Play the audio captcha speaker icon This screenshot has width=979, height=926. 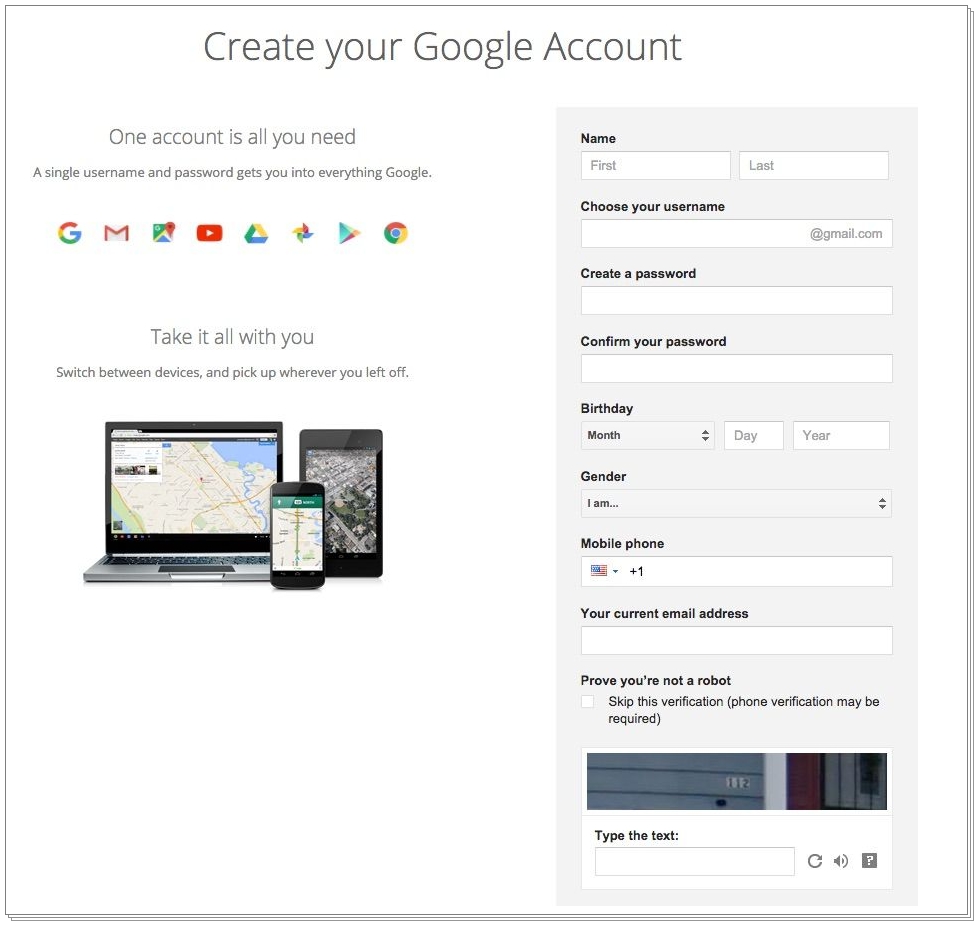coord(841,861)
